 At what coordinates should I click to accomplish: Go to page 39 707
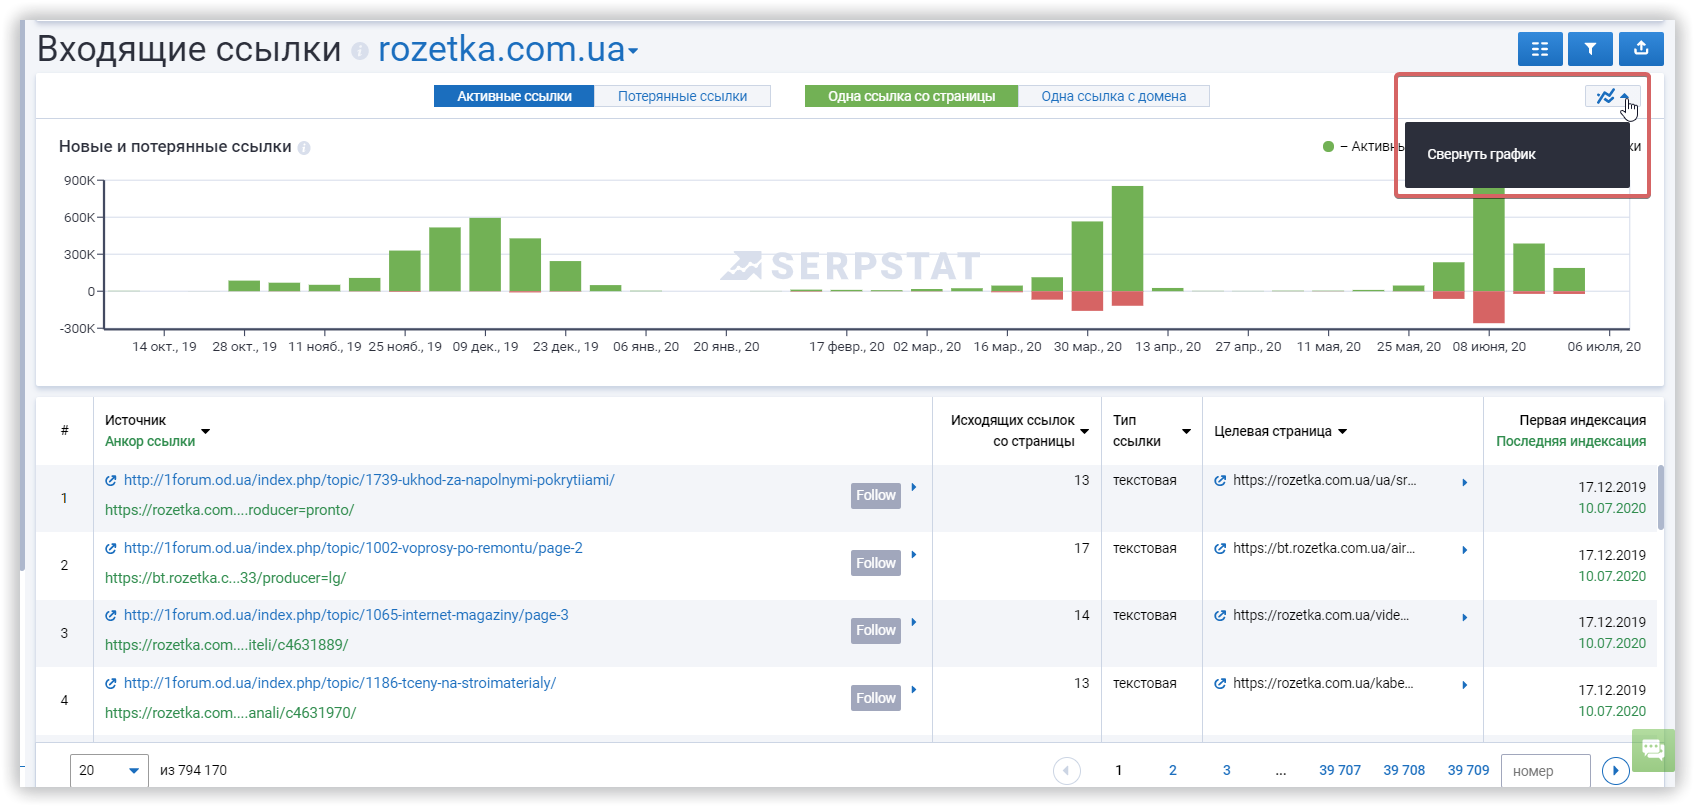tap(1340, 770)
